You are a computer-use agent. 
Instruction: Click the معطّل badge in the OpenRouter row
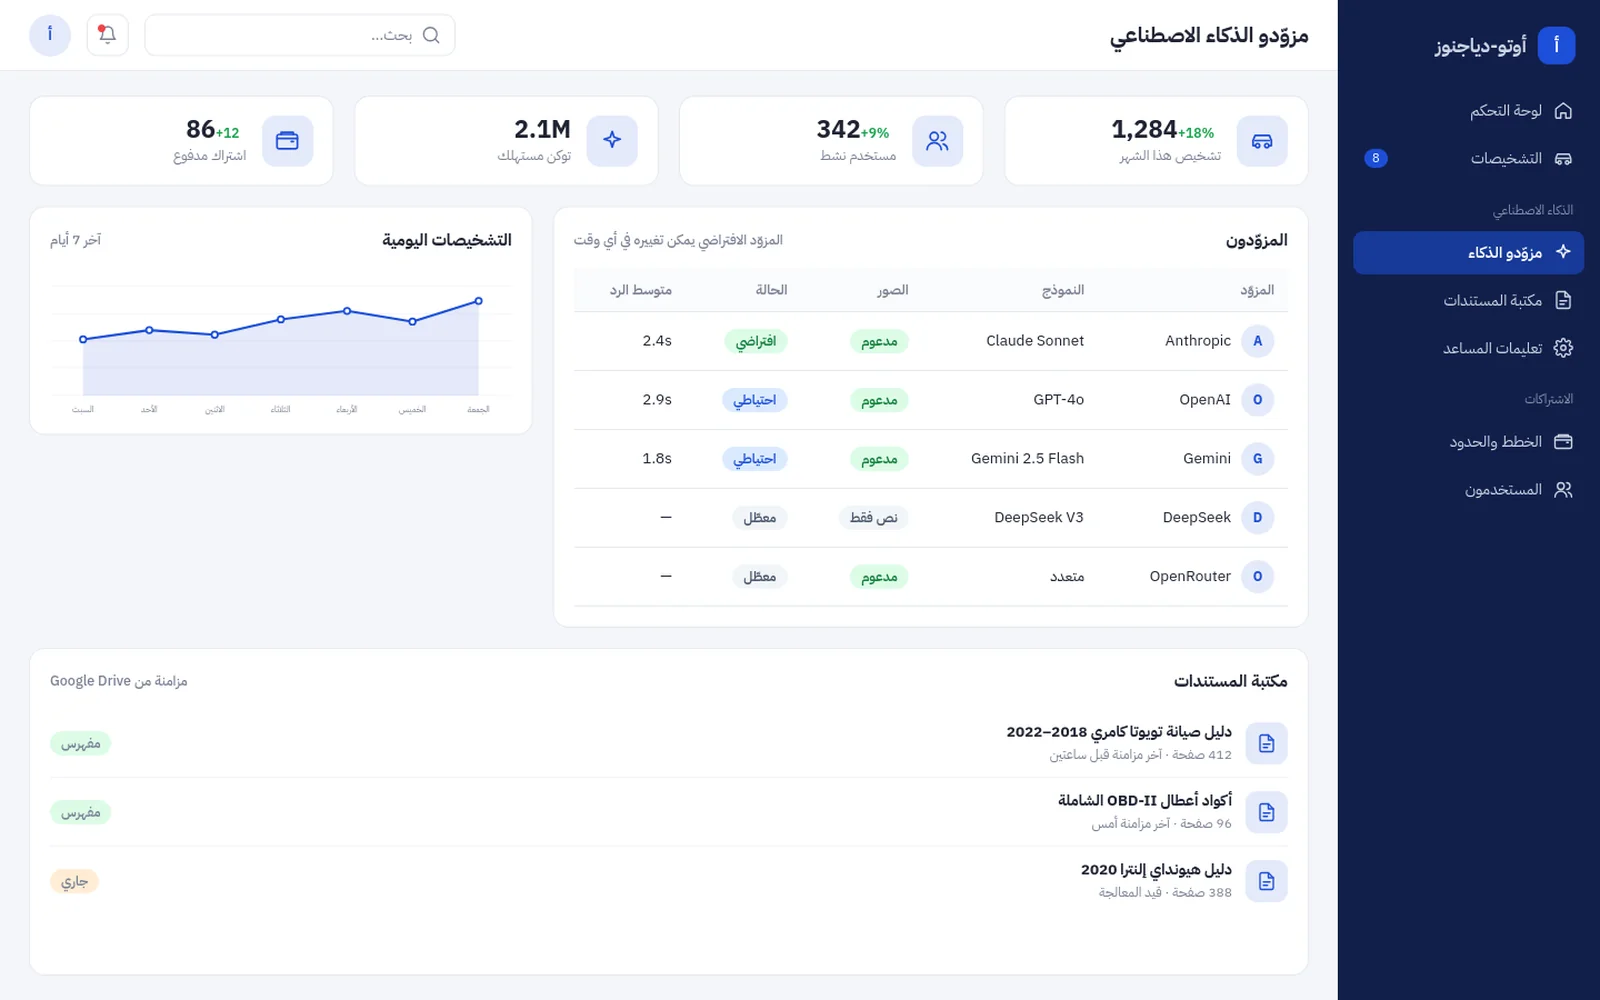tap(760, 577)
